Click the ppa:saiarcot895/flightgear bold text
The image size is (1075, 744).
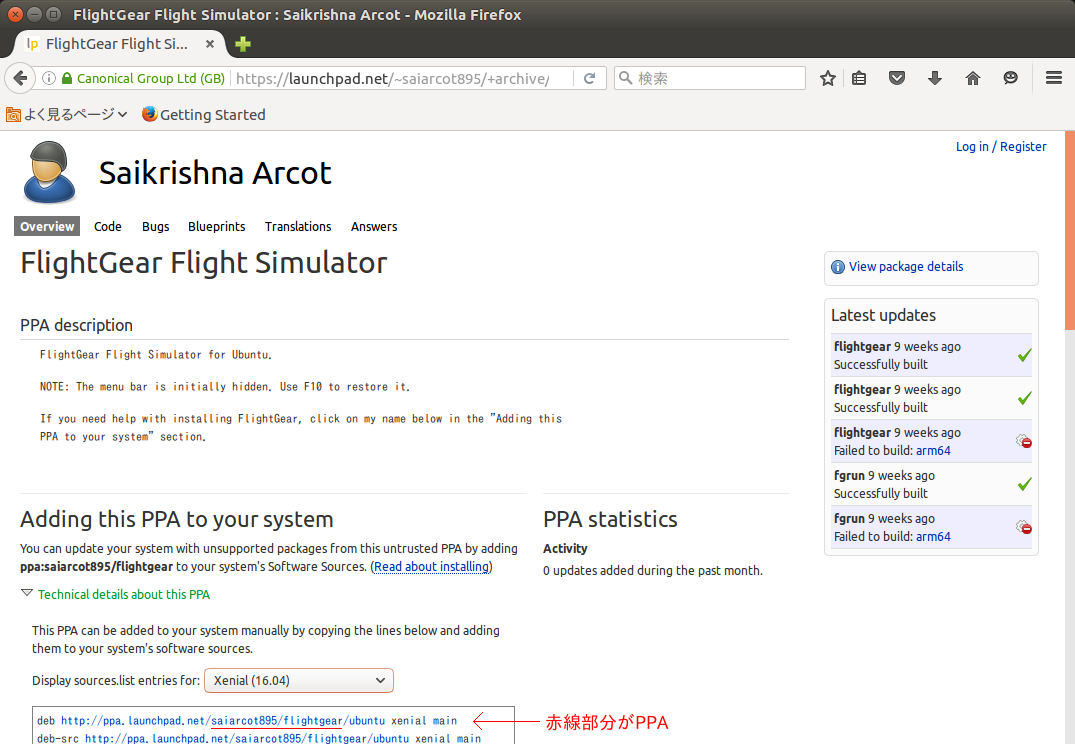click(x=96, y=566)
